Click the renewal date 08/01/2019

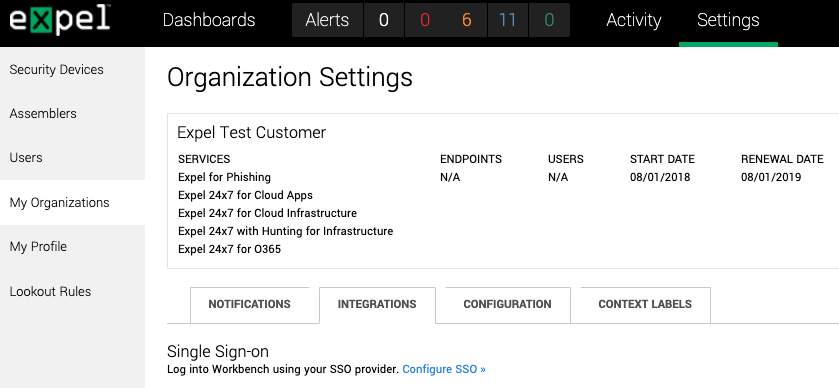click(771, 177)
